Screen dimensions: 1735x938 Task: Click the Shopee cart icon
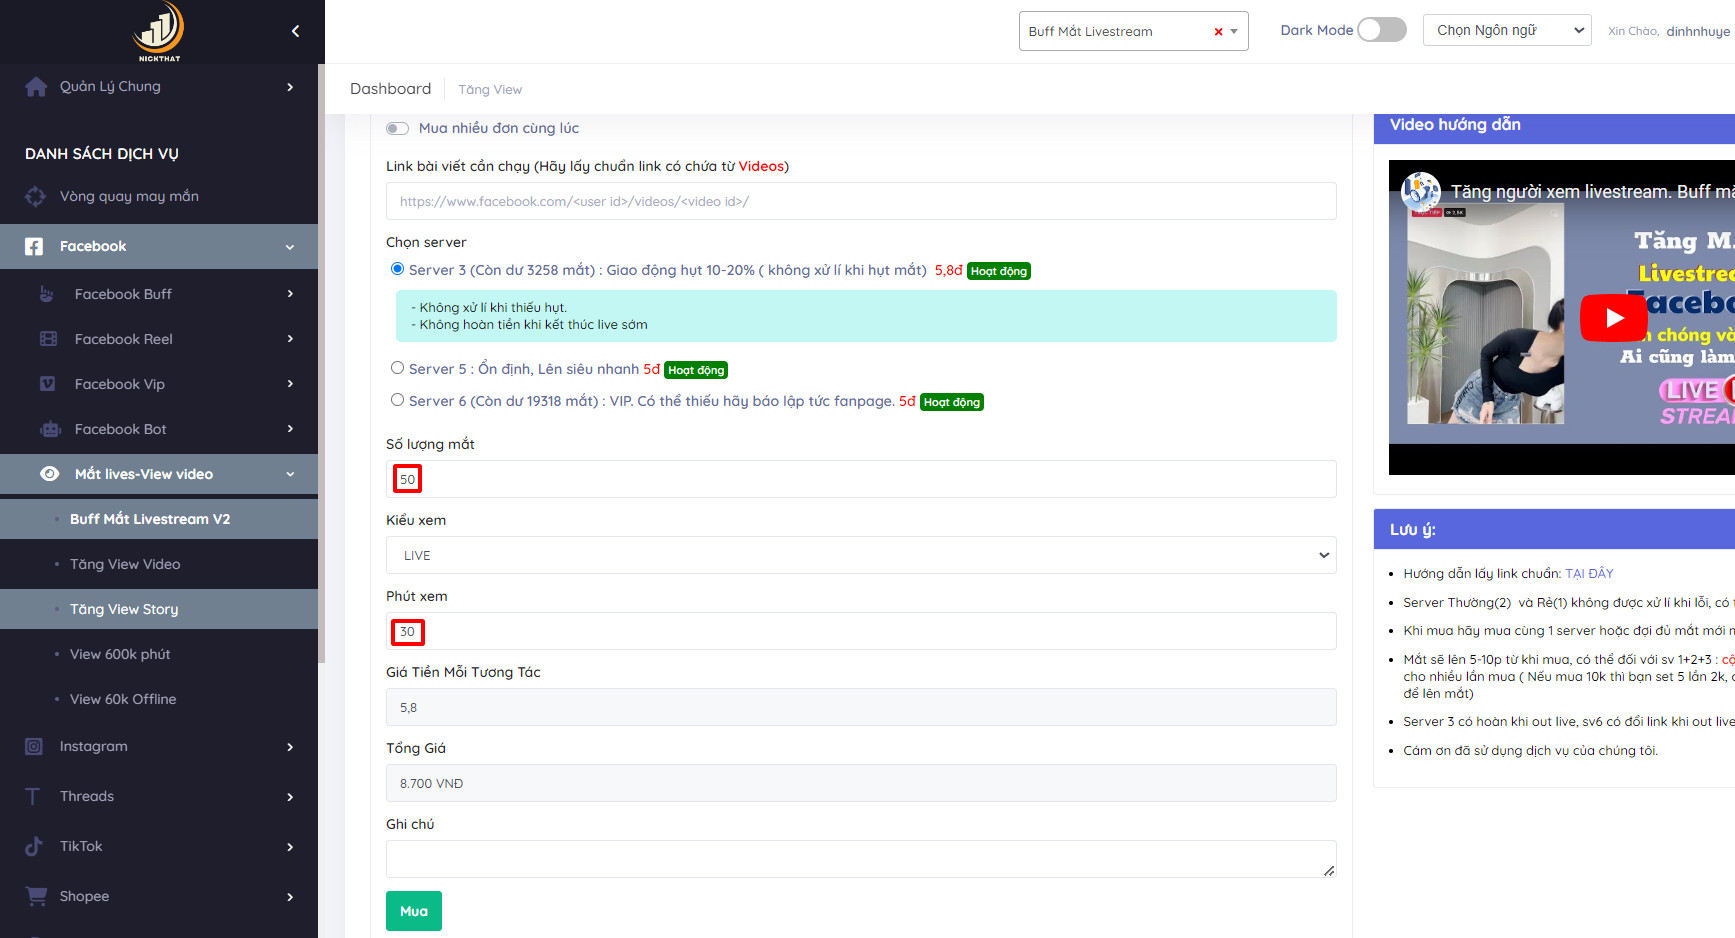coord(36,896)
